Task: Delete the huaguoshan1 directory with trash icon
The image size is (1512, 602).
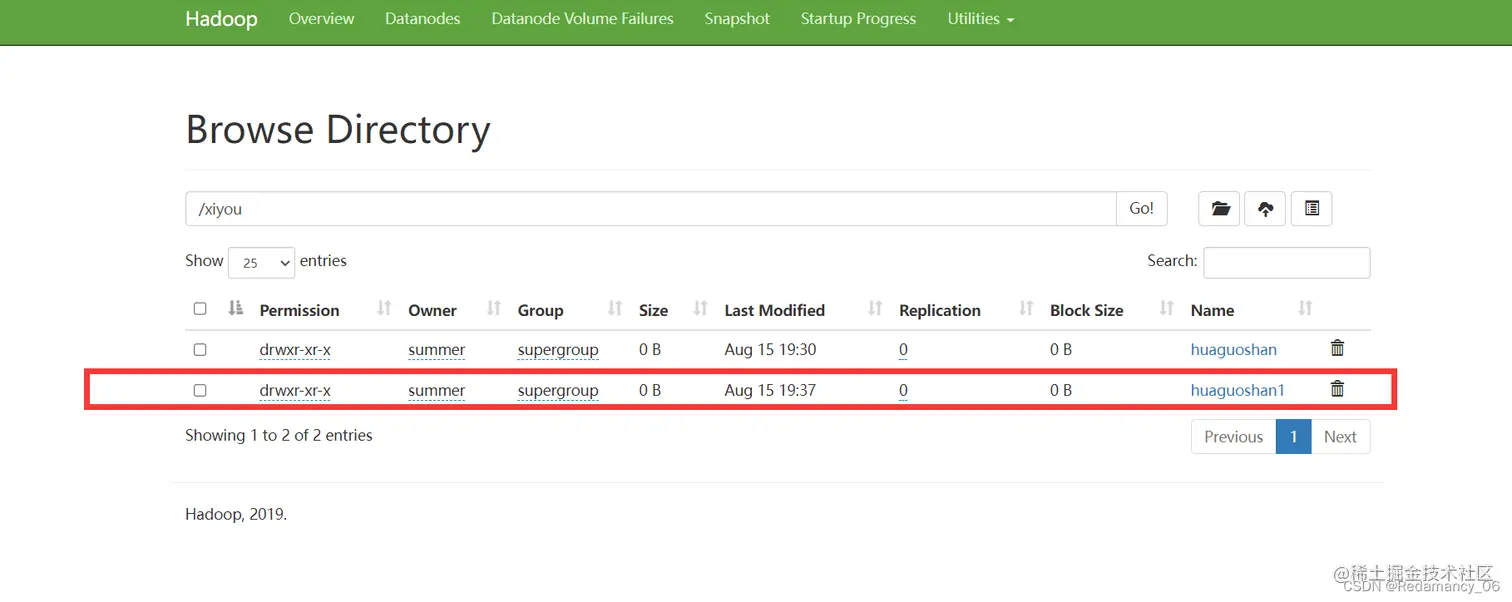Action: tap(1337, 388)
